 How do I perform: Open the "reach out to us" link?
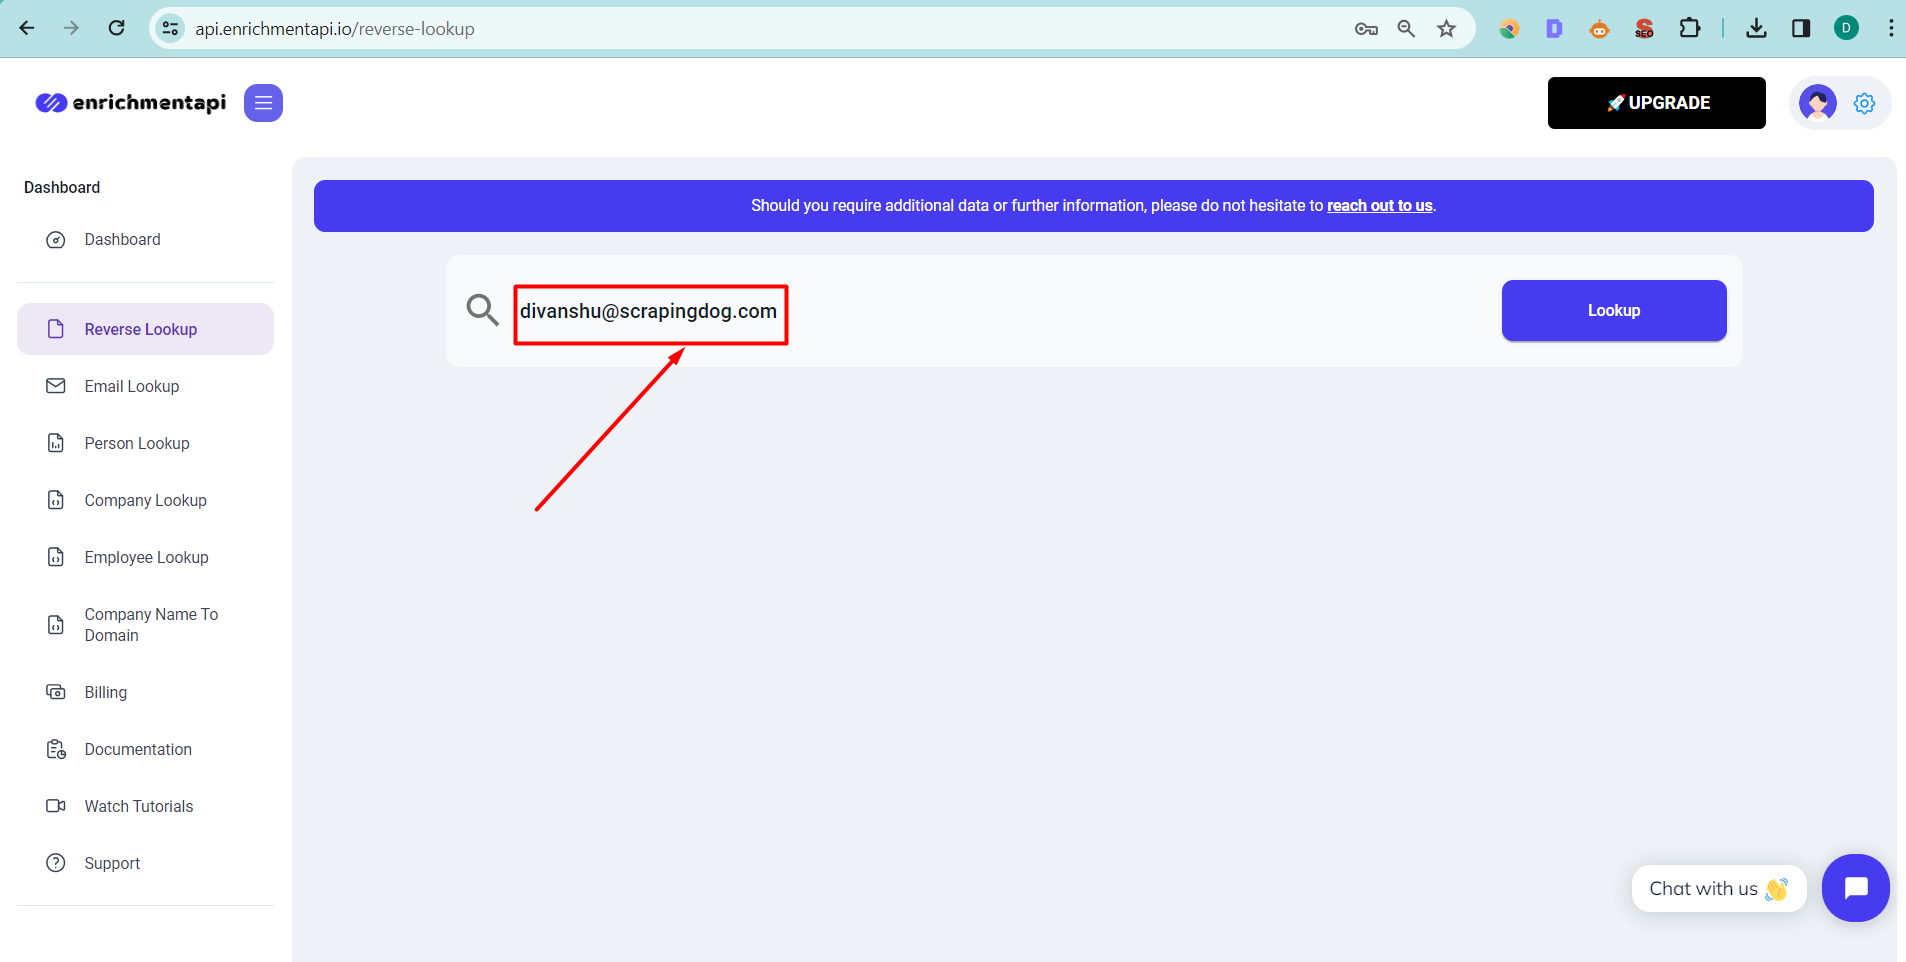1379,205
